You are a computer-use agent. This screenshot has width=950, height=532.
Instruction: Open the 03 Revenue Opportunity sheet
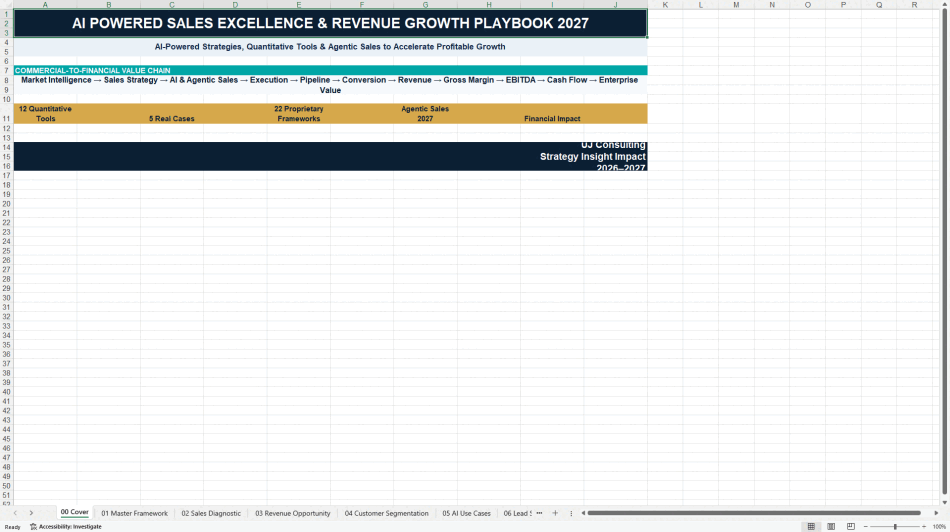[x=293, y=513]
